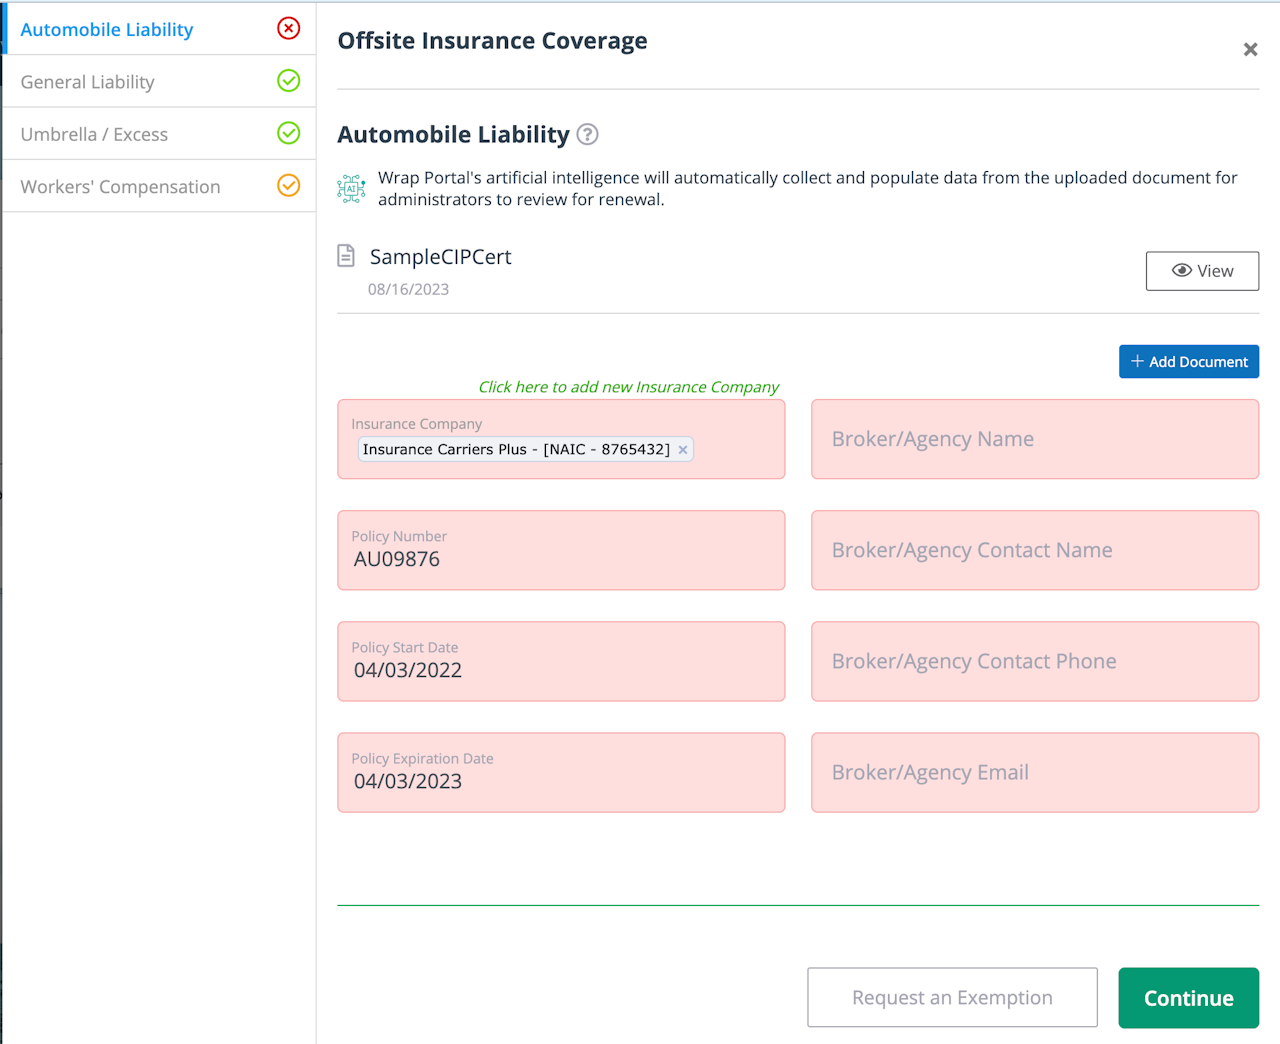Remove the Insurance Carriers Plus tag
The image size is (1280, 1044).
click(683, 450)
